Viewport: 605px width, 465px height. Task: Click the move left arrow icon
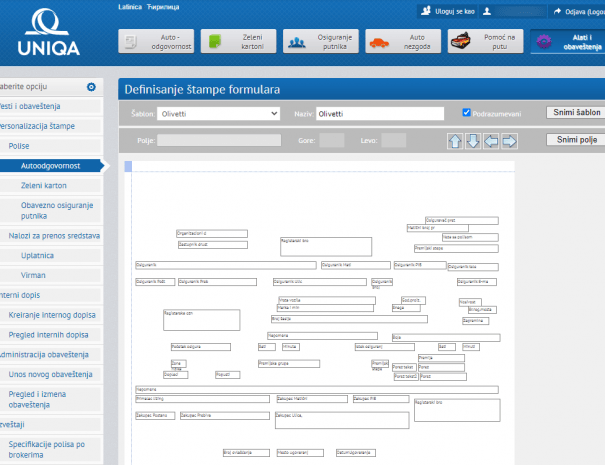point(491,141)
